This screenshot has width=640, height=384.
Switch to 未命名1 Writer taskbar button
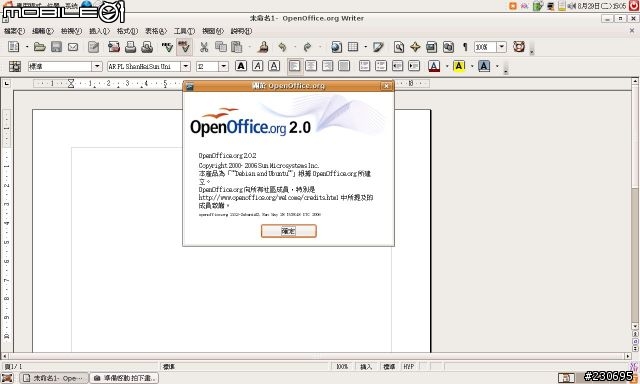point(54,378)
